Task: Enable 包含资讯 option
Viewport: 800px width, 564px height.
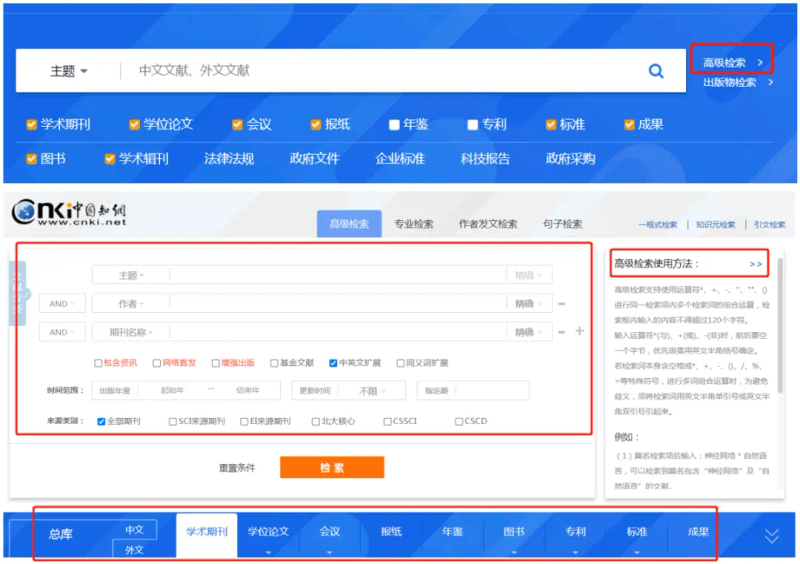Action: (98, 363)
